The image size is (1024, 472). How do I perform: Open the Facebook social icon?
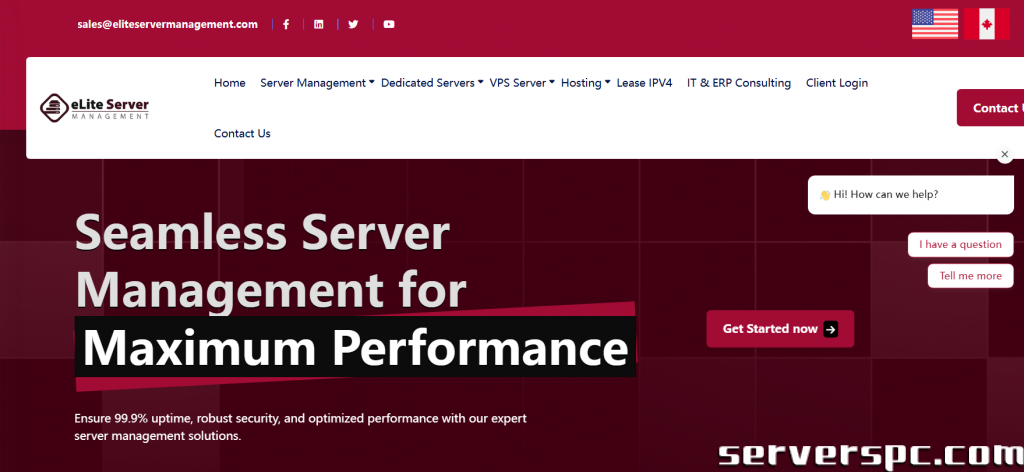[x=286, y=24]
